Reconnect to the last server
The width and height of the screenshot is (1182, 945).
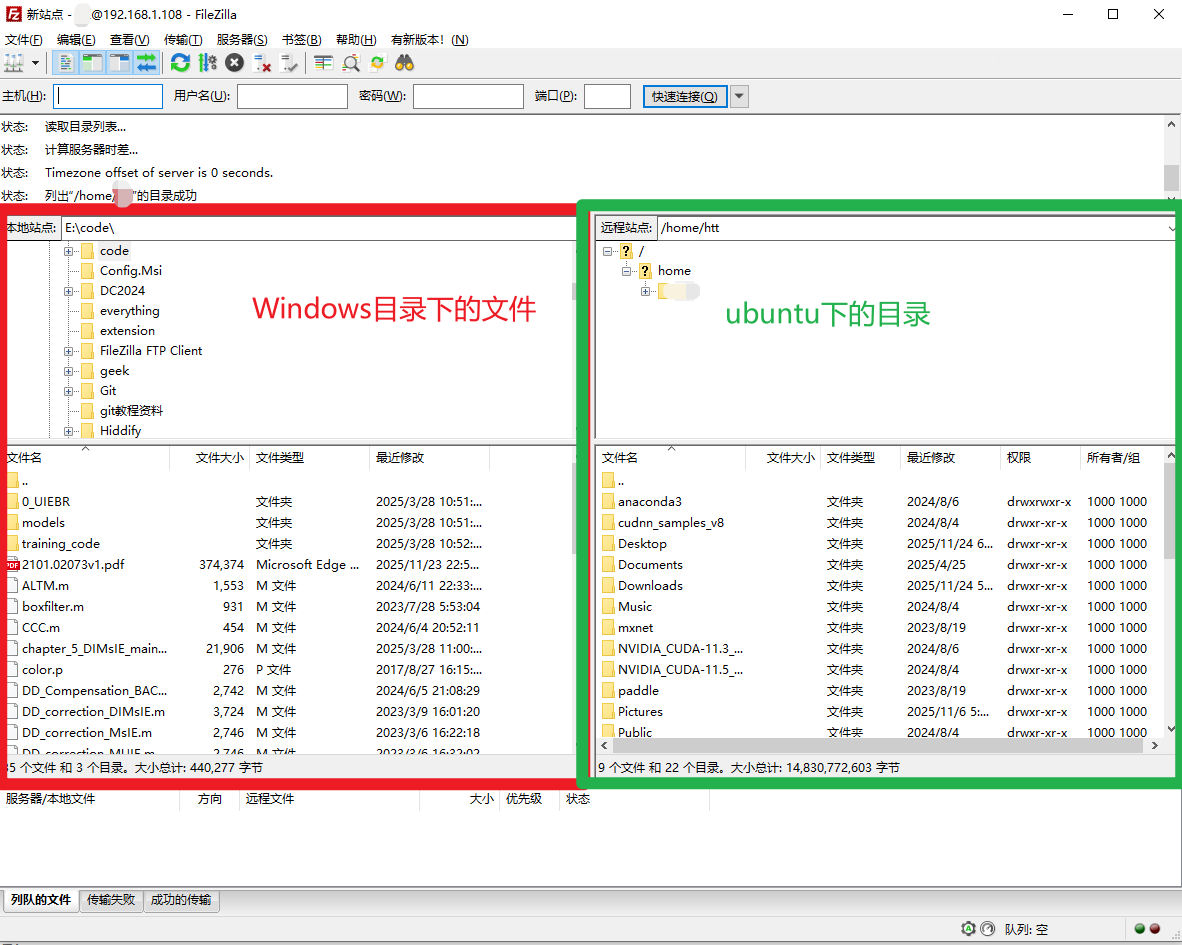click(x=289, y=63)
